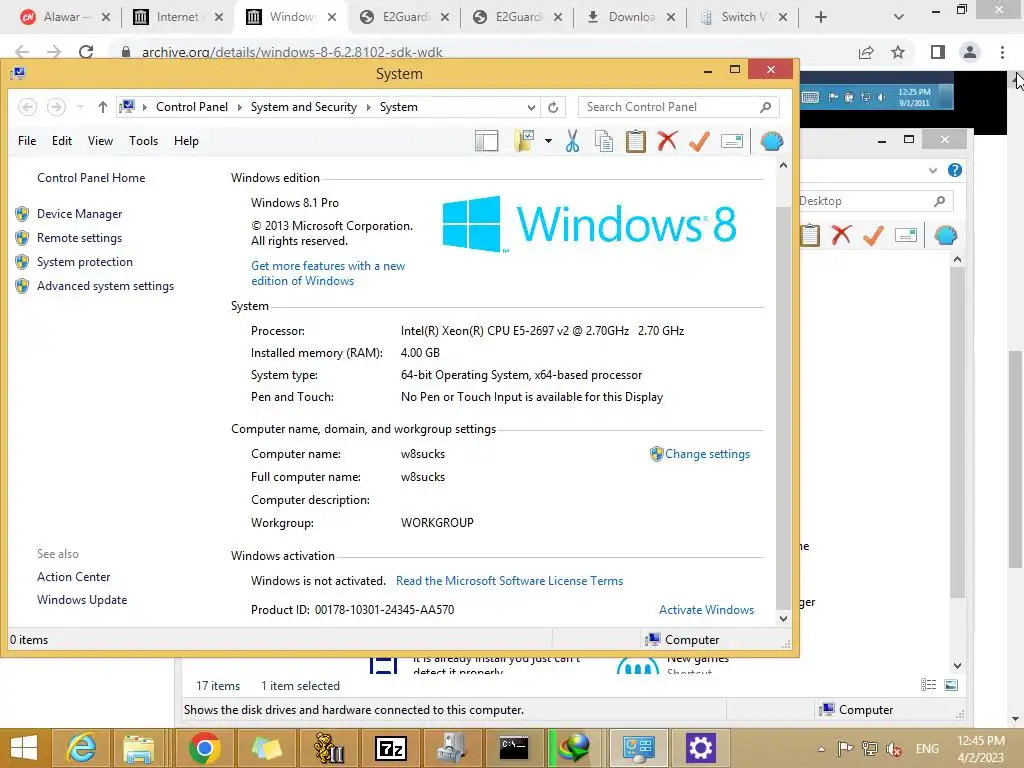The image size is (1024, 768).
Task: Open the Folder Options icon in System toolbar
Action: (524, 141)
